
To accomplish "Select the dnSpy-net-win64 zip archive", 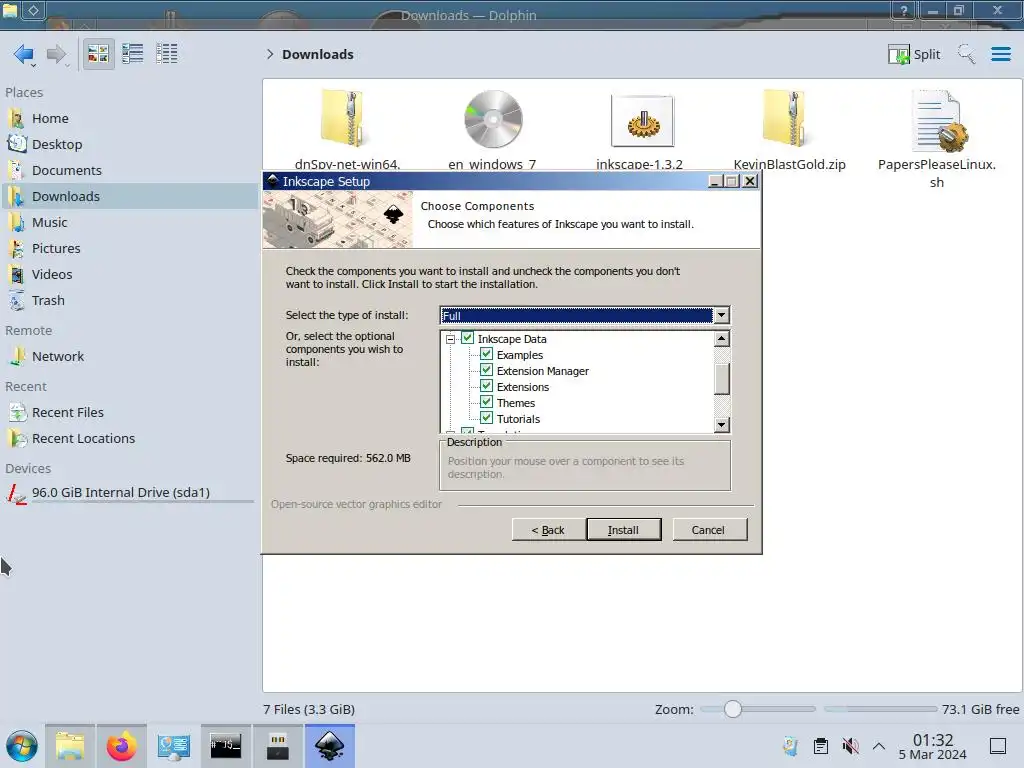I will tap(347, 130).
